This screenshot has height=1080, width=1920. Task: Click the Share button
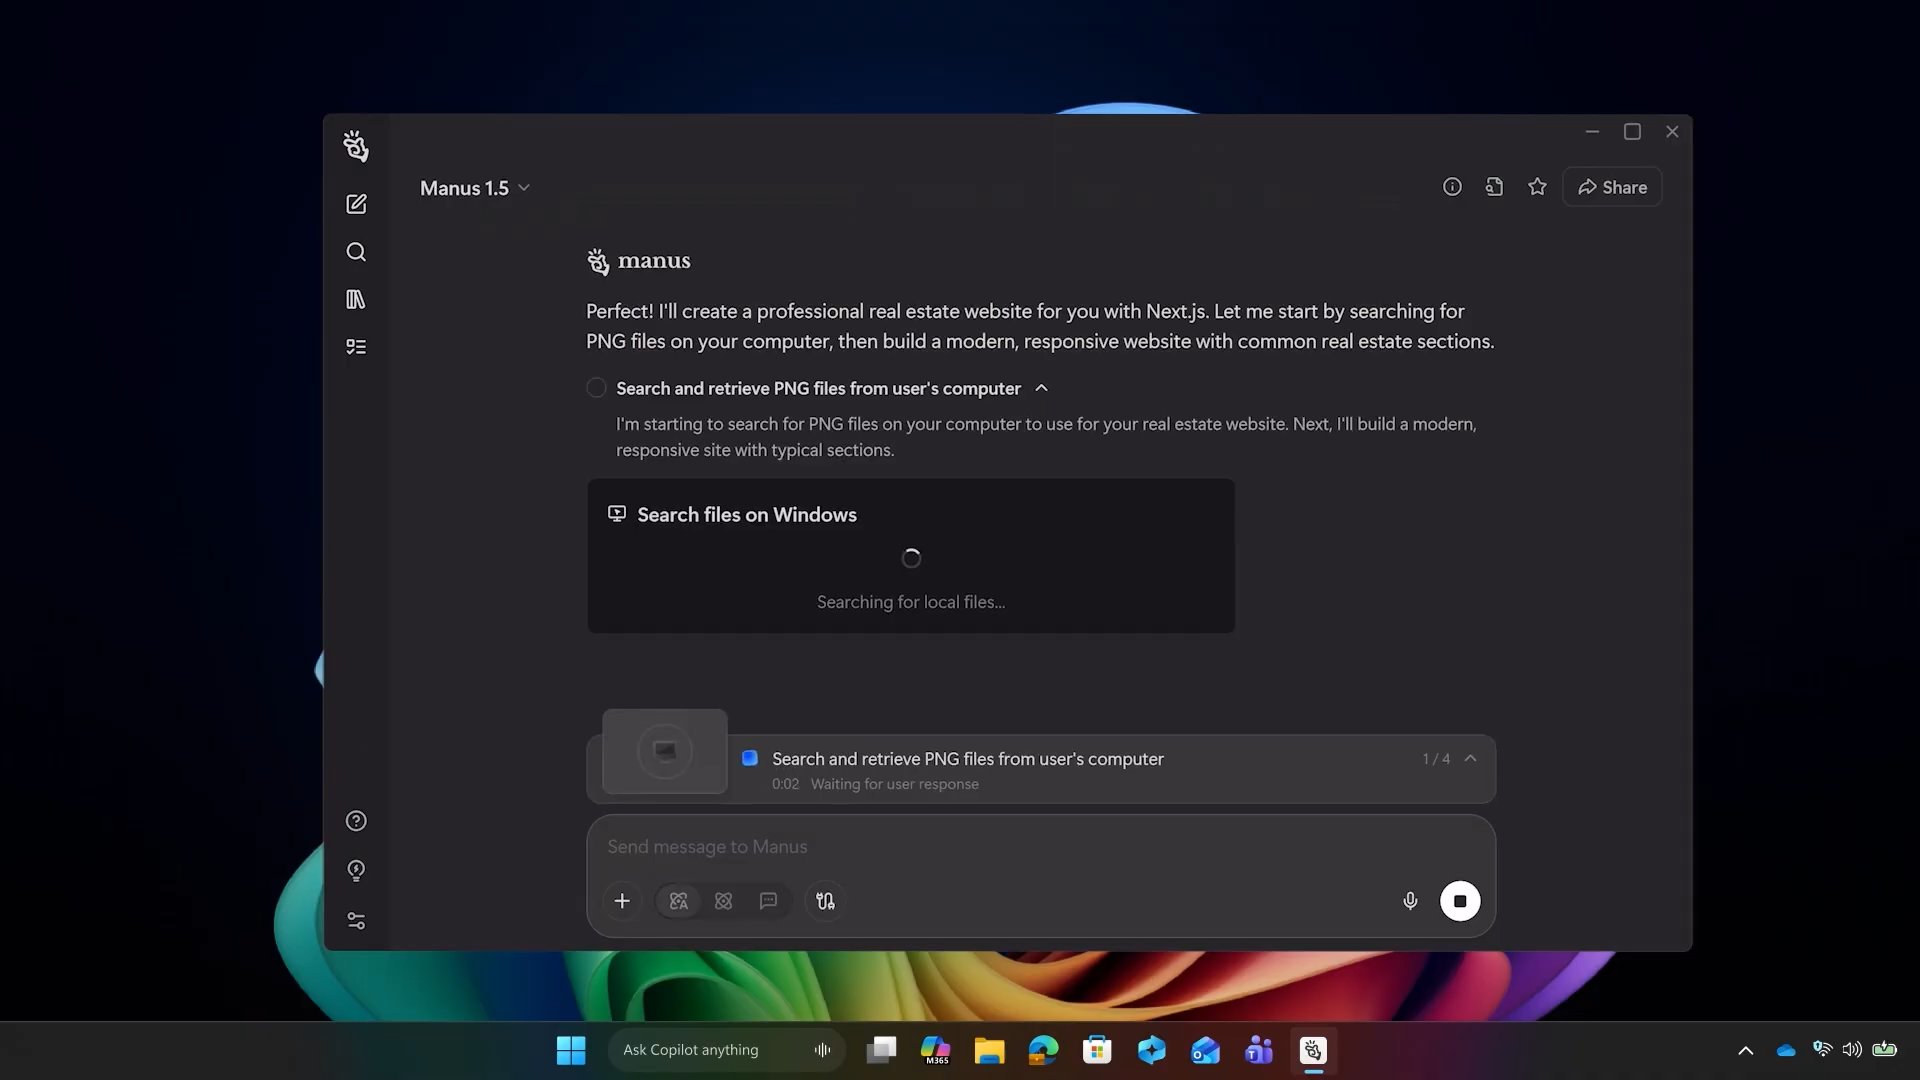(1611, 186)
